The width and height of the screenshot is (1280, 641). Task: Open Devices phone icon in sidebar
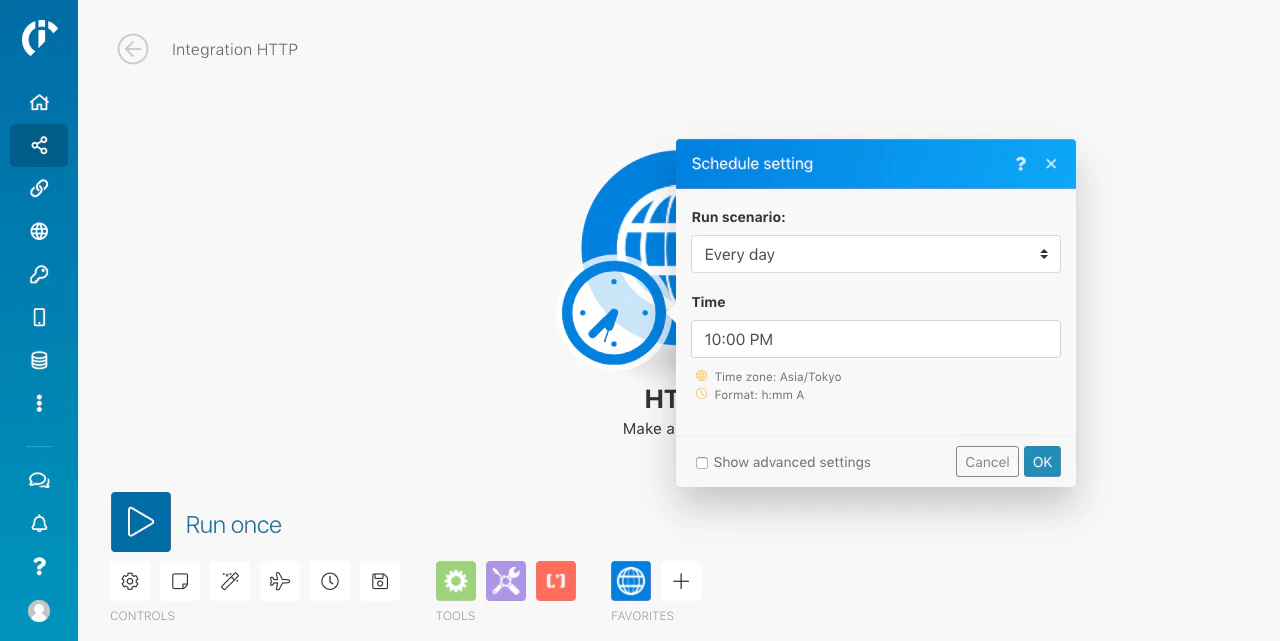coord(39,317)
